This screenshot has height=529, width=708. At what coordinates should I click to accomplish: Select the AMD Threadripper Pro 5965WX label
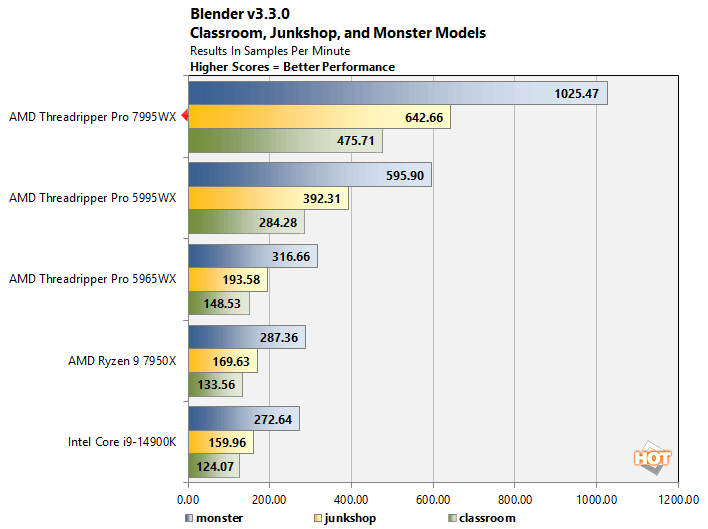93,279
